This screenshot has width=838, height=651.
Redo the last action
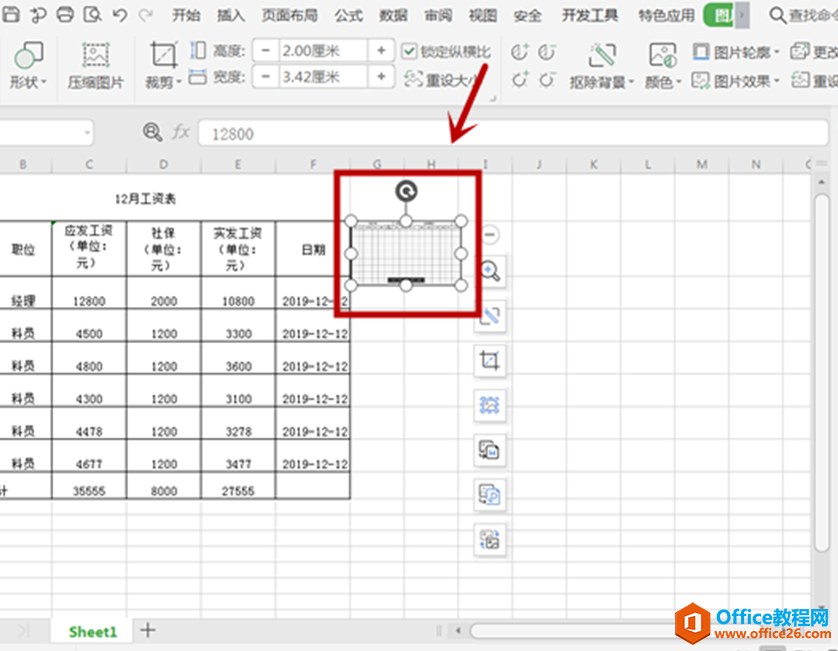(x=145, y=14)
